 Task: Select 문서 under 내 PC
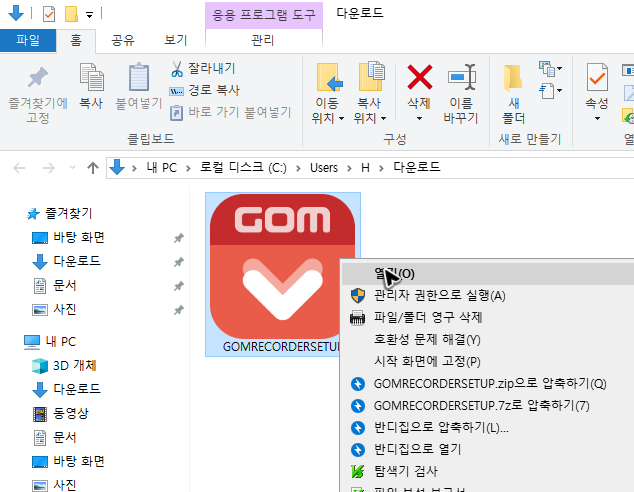point(65,437)
